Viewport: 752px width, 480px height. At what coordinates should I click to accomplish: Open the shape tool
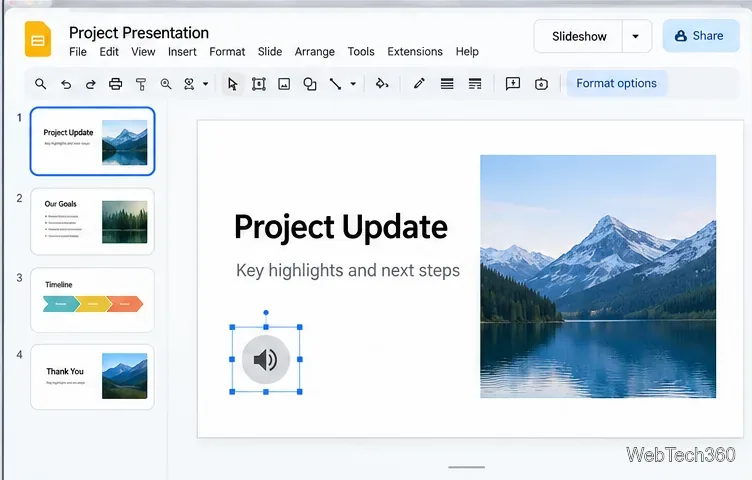(x=310, y=84)
